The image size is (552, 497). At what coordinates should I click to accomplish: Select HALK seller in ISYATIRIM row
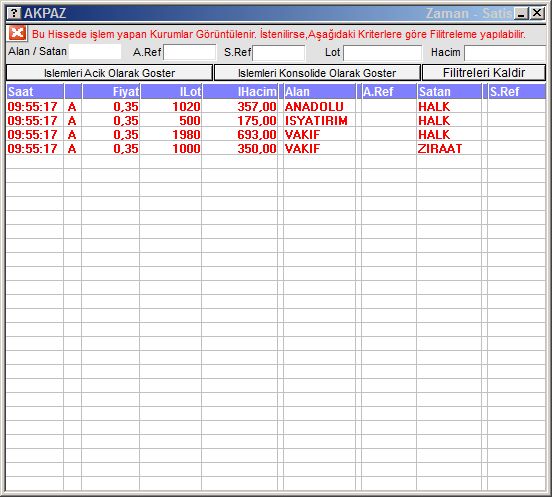449,120
